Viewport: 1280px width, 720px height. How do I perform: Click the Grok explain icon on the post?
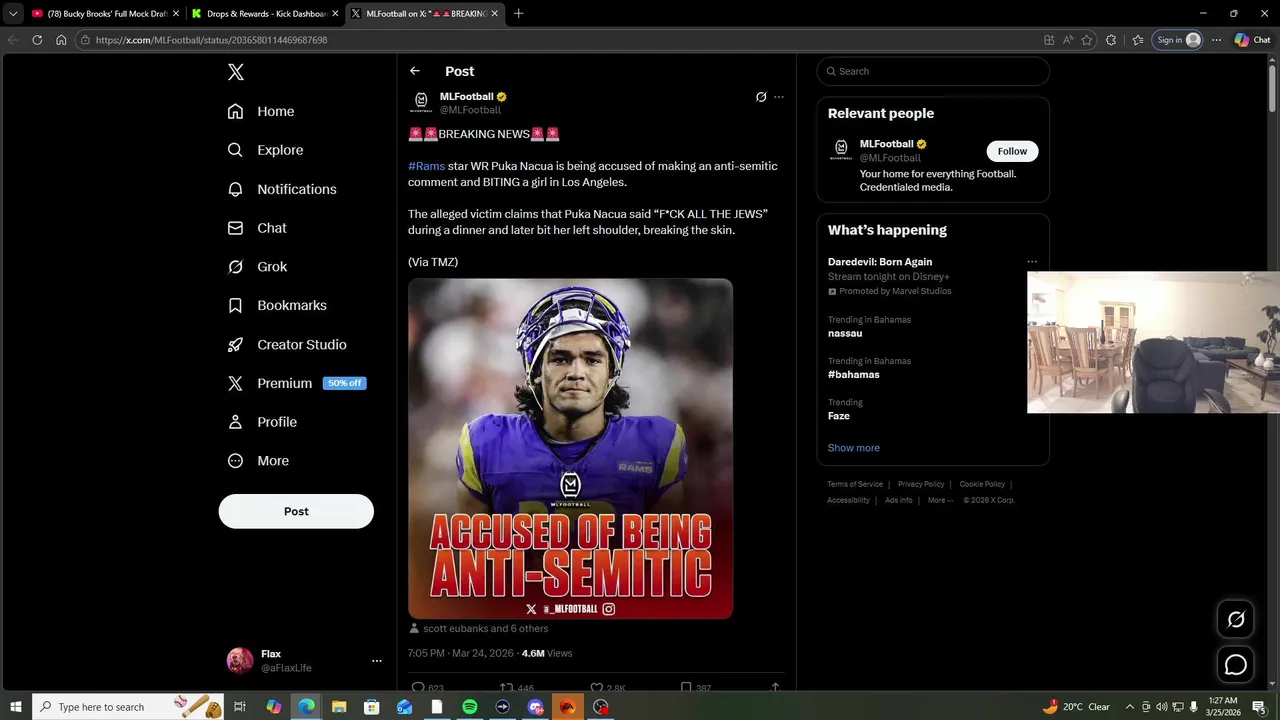tap(761, 97)
